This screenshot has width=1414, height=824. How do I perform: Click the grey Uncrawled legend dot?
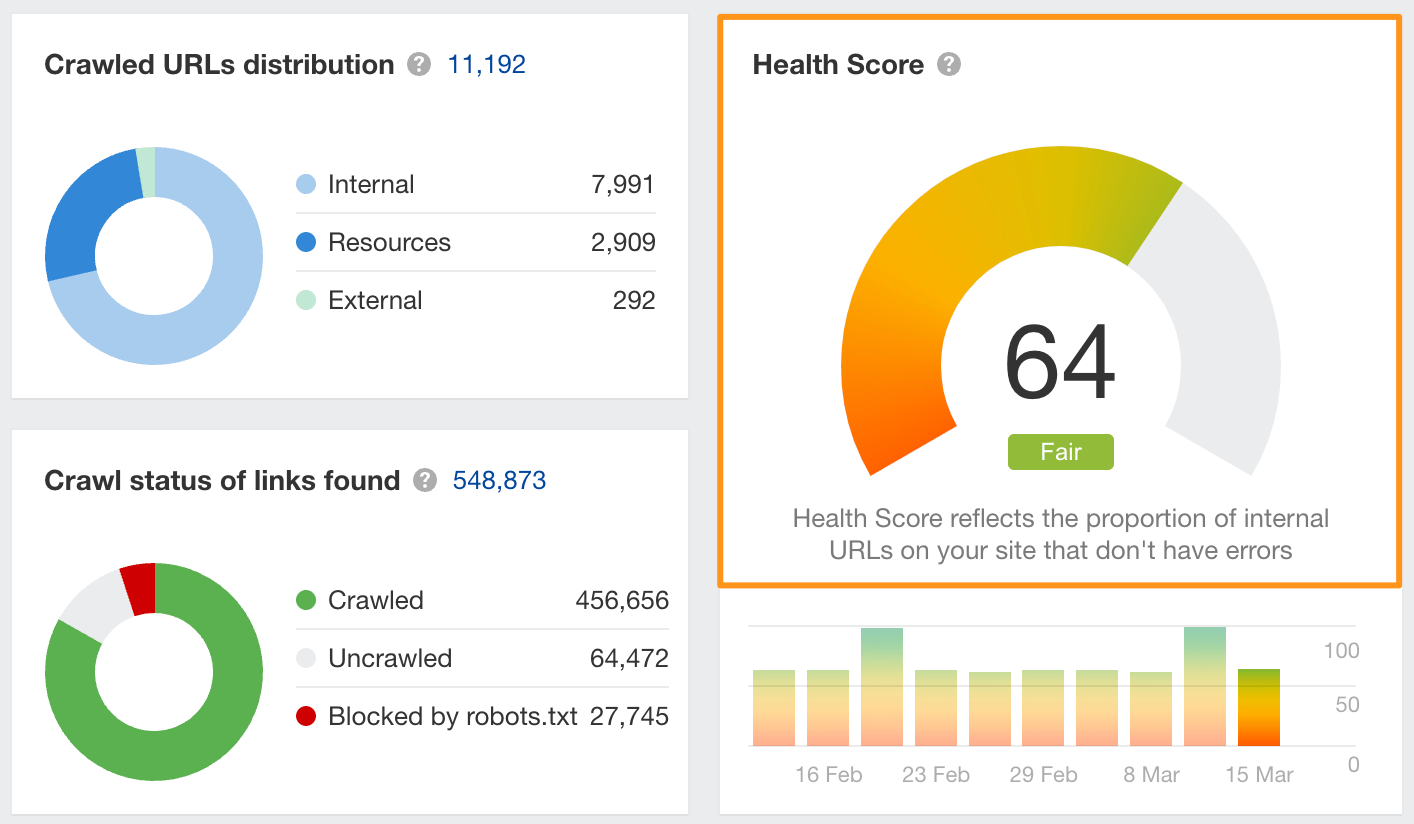tap(306, 659)
